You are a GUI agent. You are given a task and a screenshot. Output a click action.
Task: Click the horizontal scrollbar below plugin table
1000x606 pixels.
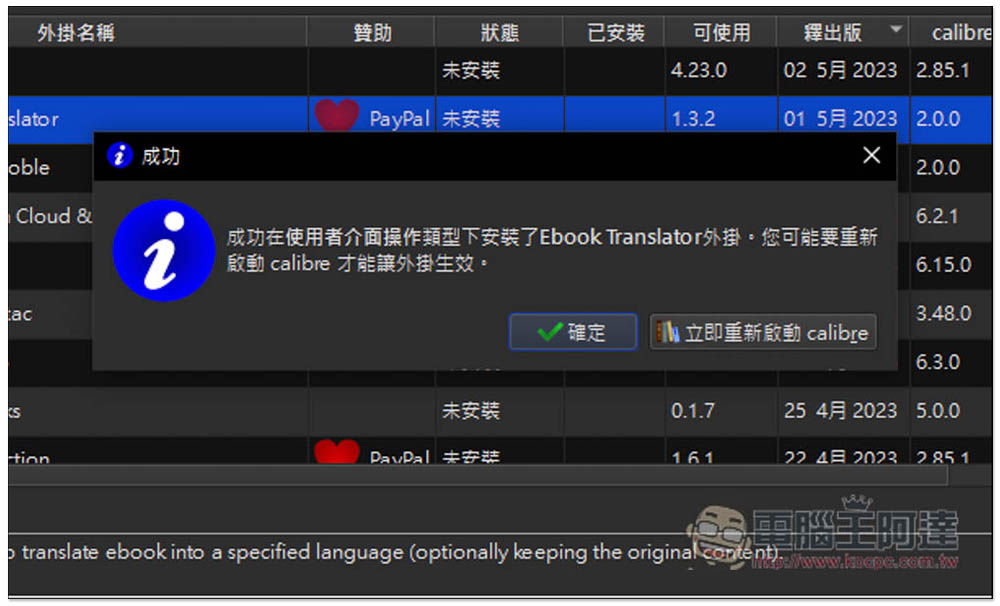pyautogui.click(x=478, y=475)
